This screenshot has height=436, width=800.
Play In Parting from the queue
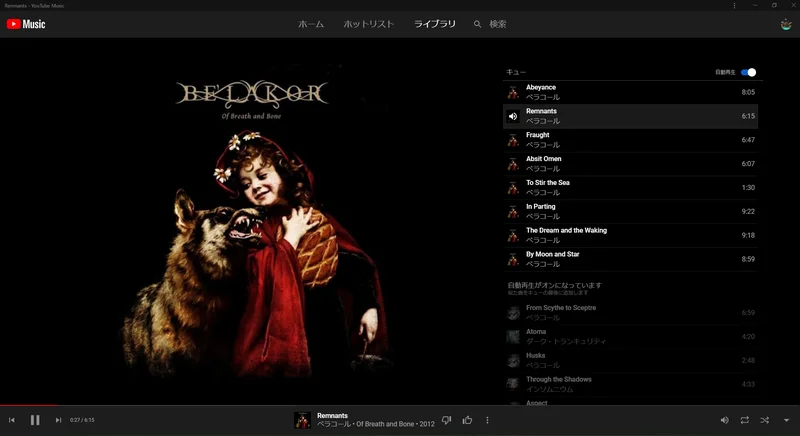630,212
